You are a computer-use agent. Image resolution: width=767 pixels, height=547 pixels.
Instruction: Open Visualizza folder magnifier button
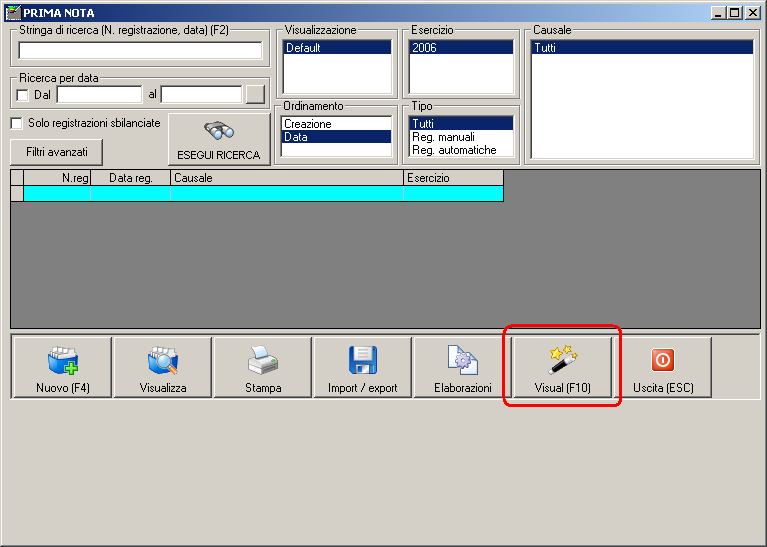pos(163,367)
